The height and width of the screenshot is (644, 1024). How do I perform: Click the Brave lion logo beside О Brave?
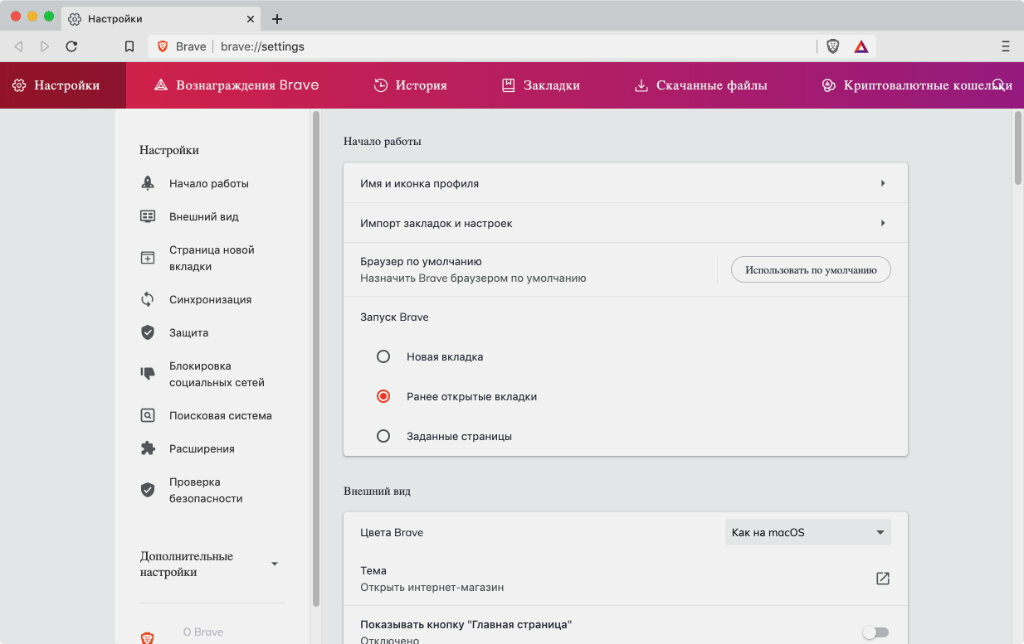(148, 638)
